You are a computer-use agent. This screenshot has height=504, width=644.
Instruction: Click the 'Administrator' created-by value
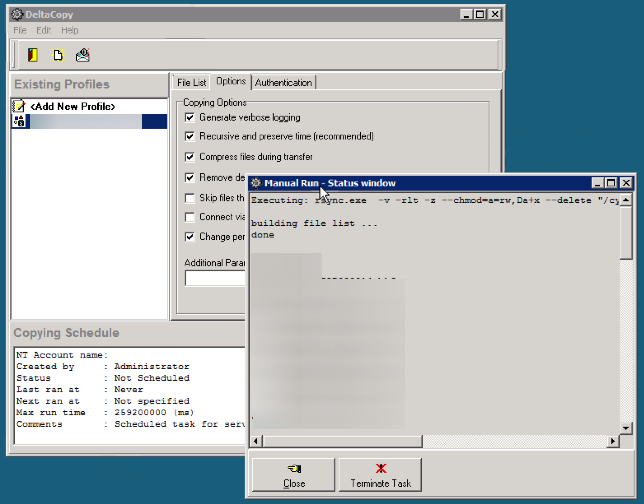[152, 366]
